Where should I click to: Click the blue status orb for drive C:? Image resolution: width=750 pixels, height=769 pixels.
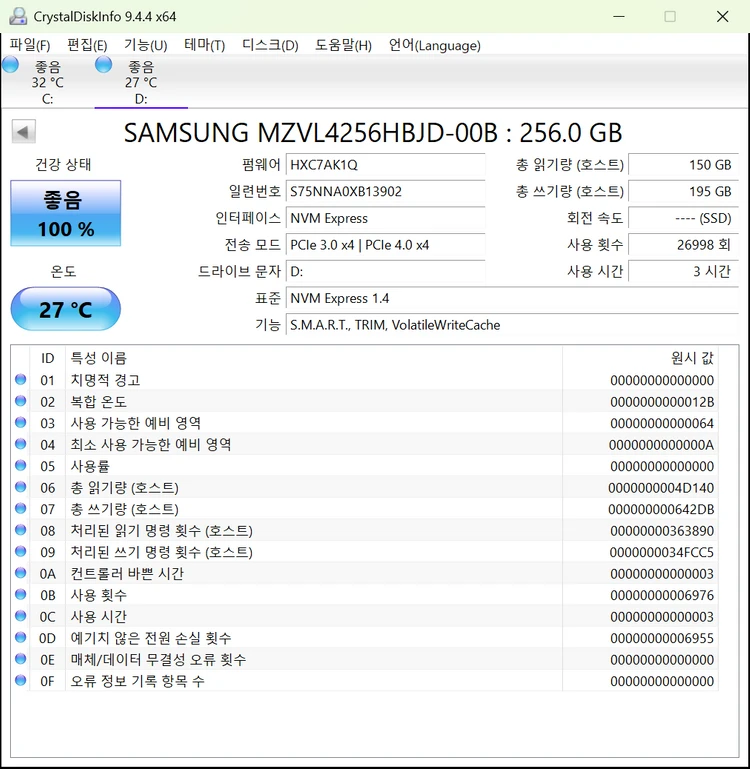pos(10,64)
